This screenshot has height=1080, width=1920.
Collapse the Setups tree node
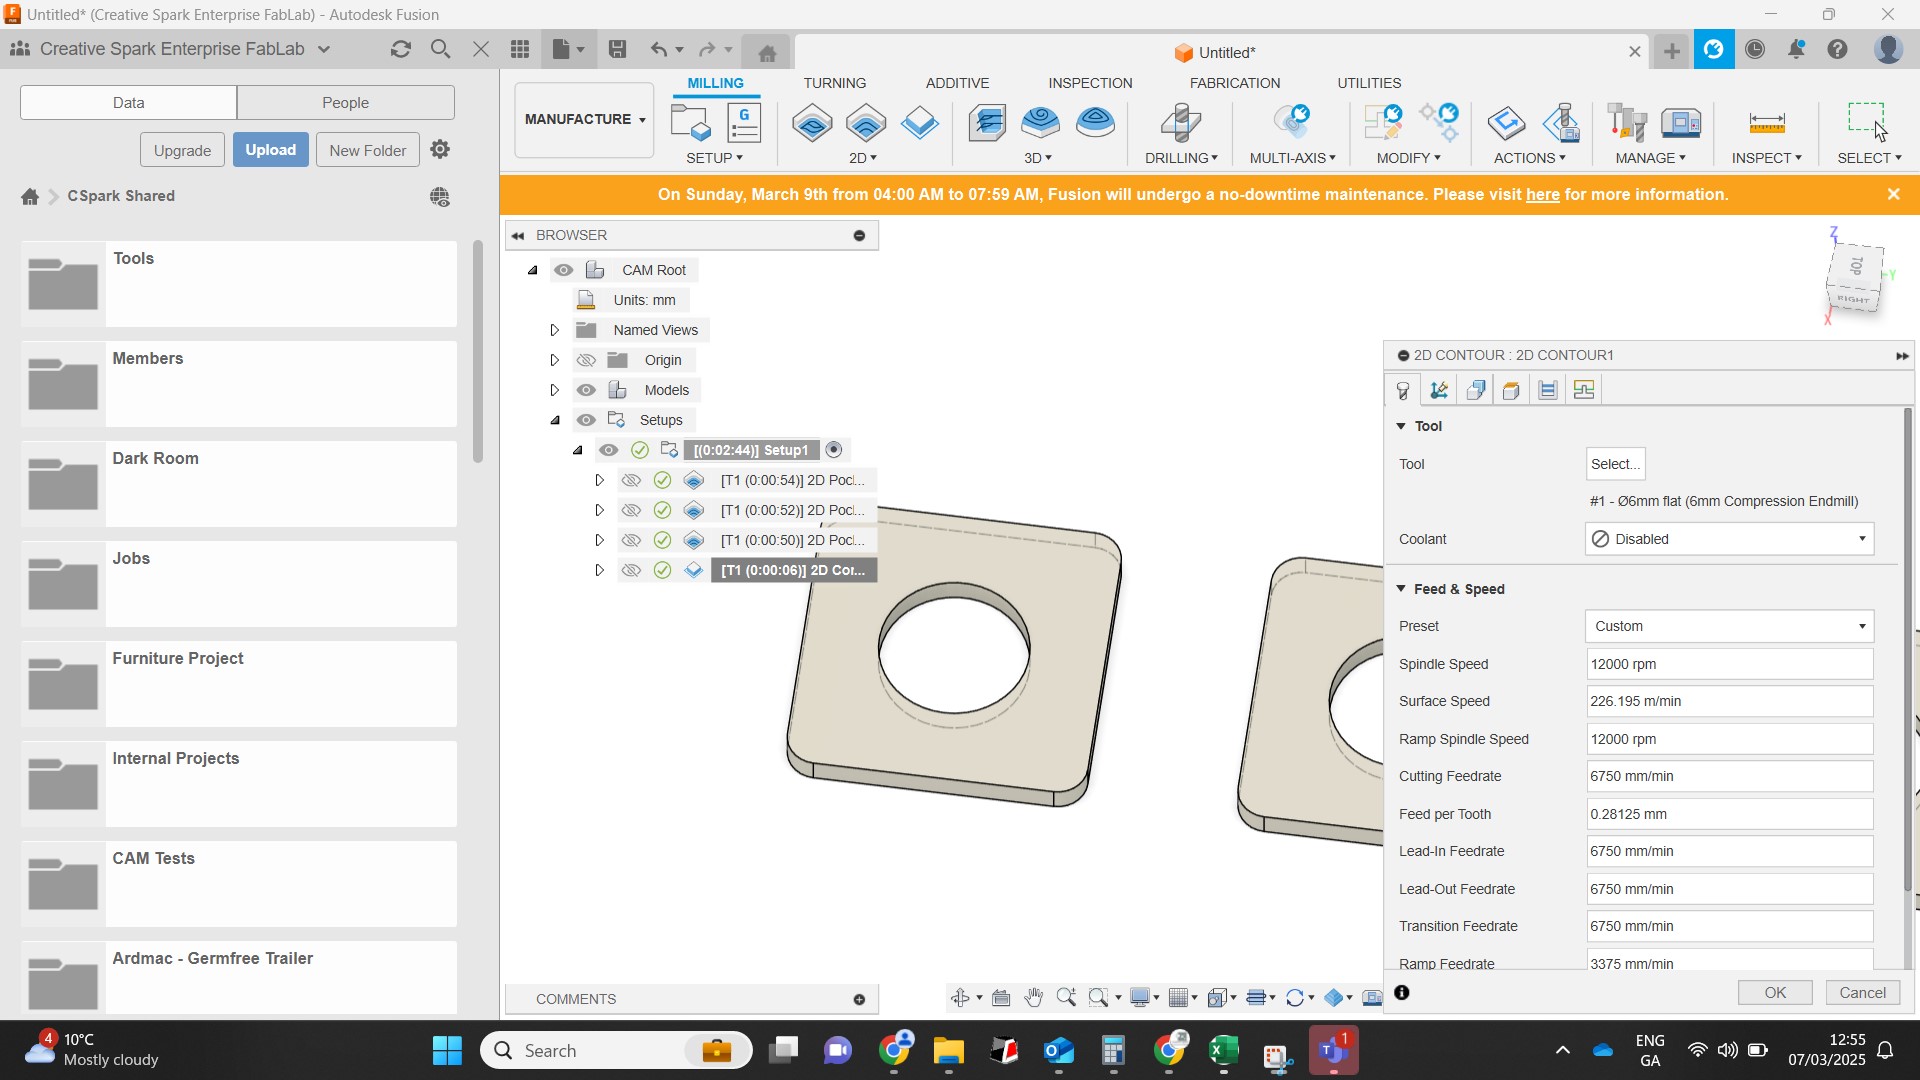pyautogui.click(x=555, y=420)
